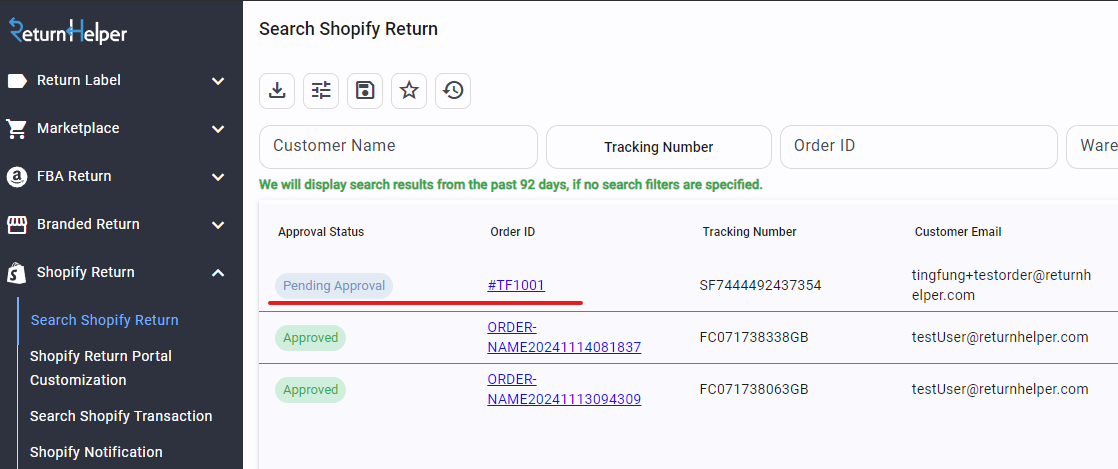
Task: Collapse the Shopify Return section chevron
Action: click(218, 273)
